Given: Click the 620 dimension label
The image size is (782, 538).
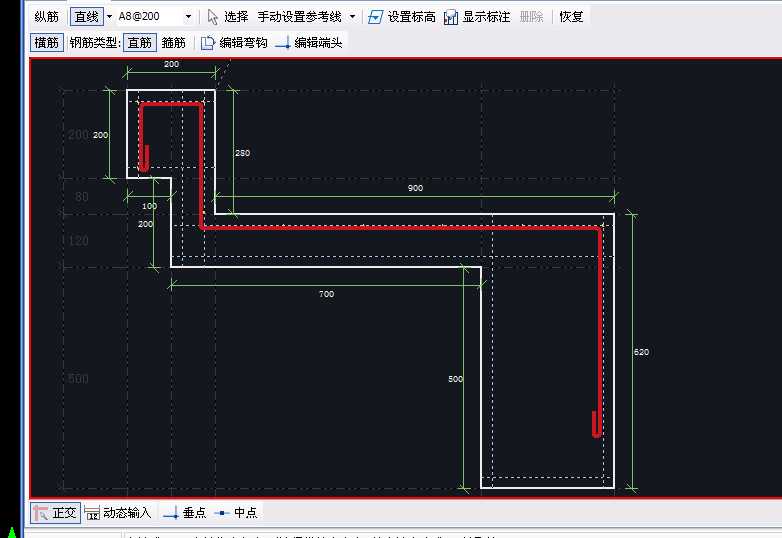Looking at the screenshot, I should 641,352.
